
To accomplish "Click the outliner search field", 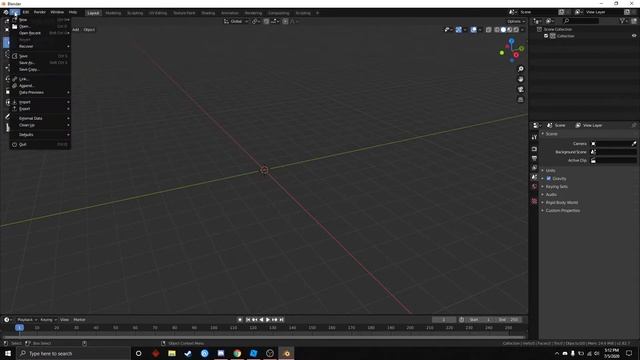I will pos(581,21).
